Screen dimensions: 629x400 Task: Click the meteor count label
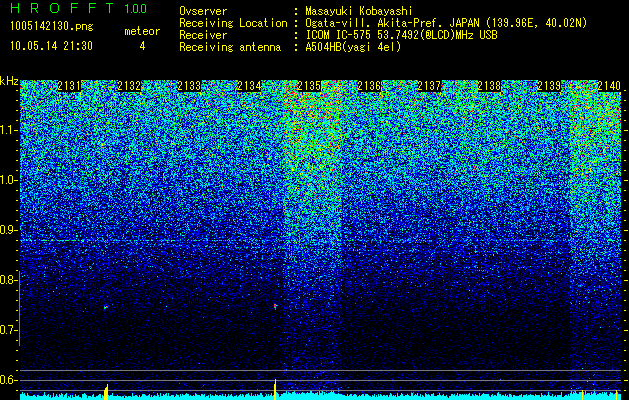click(142, 31)
